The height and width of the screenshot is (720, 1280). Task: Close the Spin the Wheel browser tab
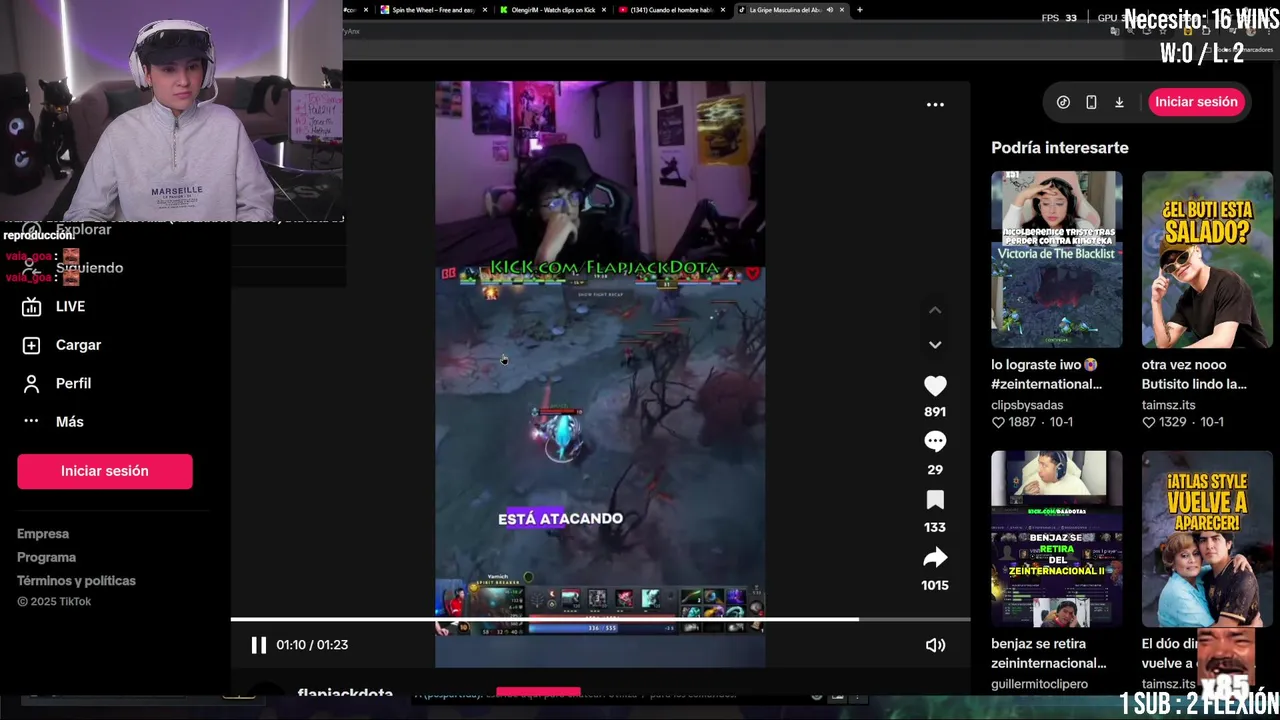pyautogui.click(x=485, y=10)
